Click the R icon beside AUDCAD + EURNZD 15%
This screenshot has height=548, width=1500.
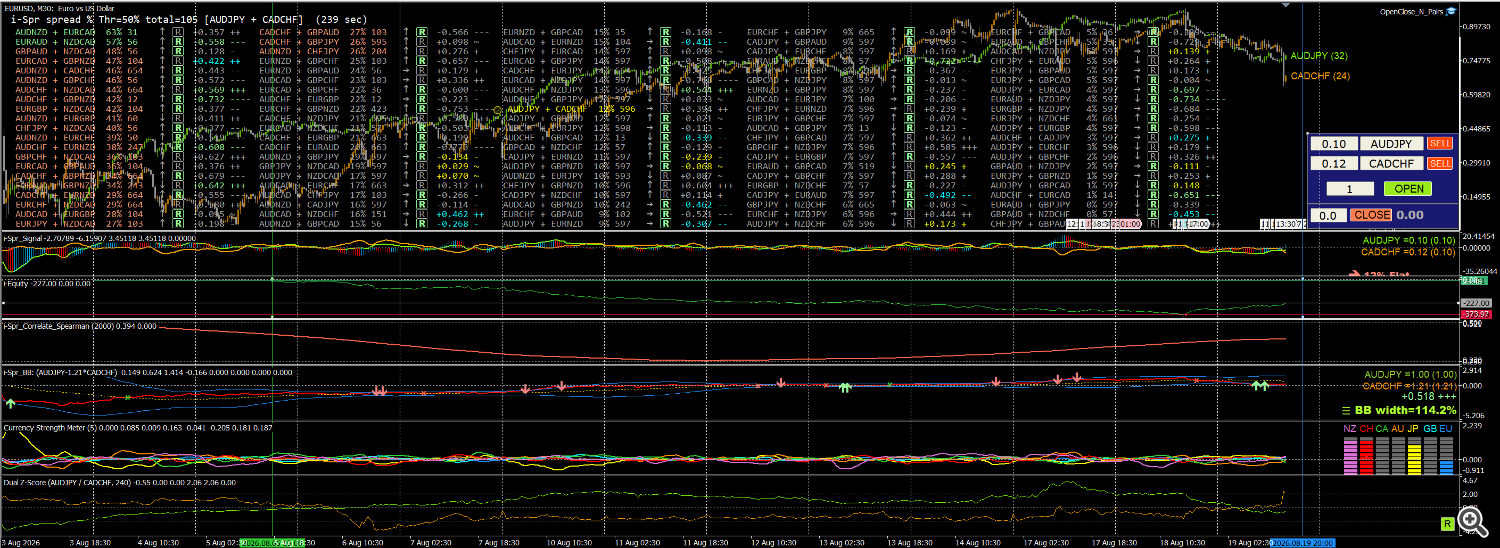(x=666, y=43)
